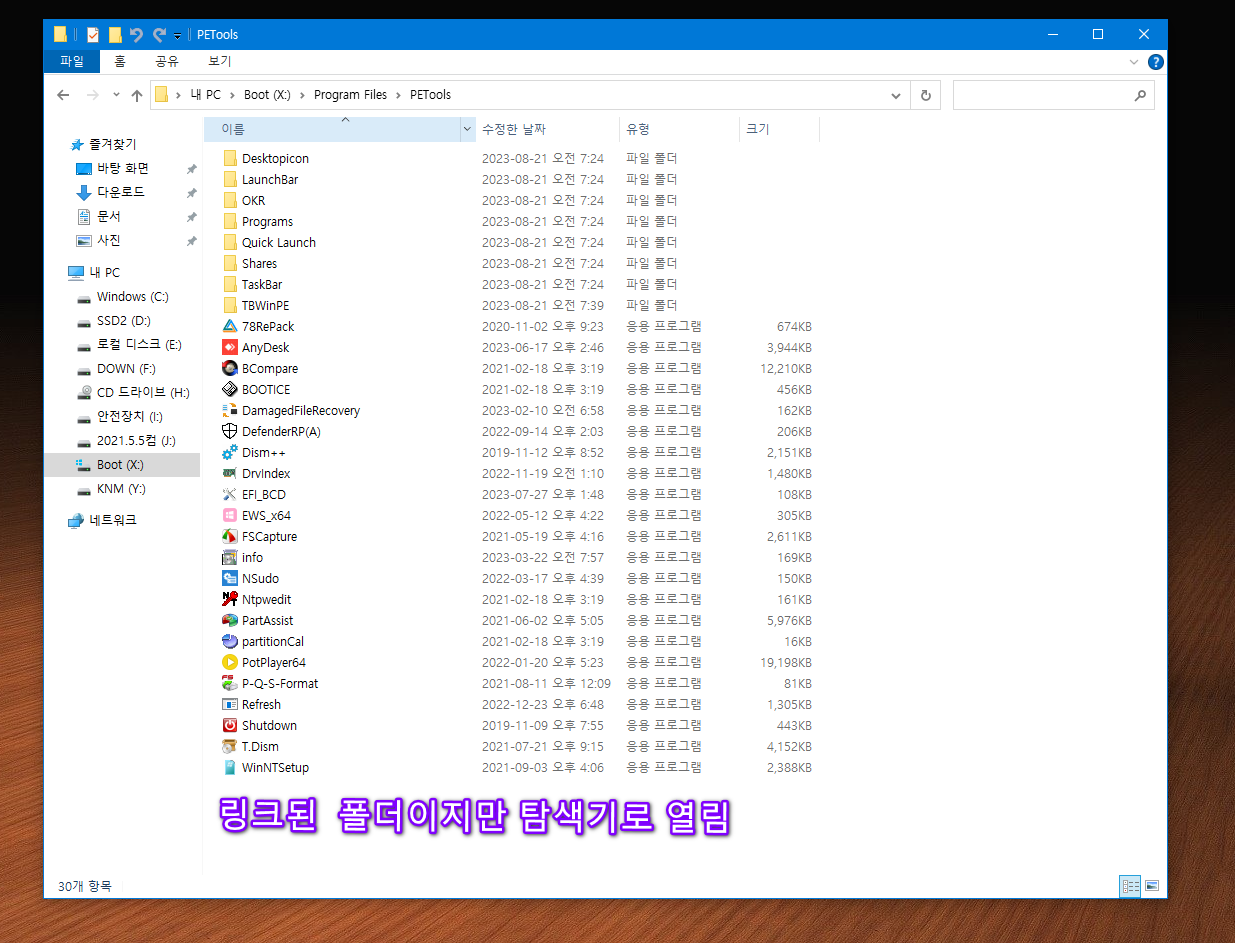This screenshot has height=943, width=1235.
Task: Open the recent locations dropdown arrow
Action: pyautogui.click(x=116, y=96)
